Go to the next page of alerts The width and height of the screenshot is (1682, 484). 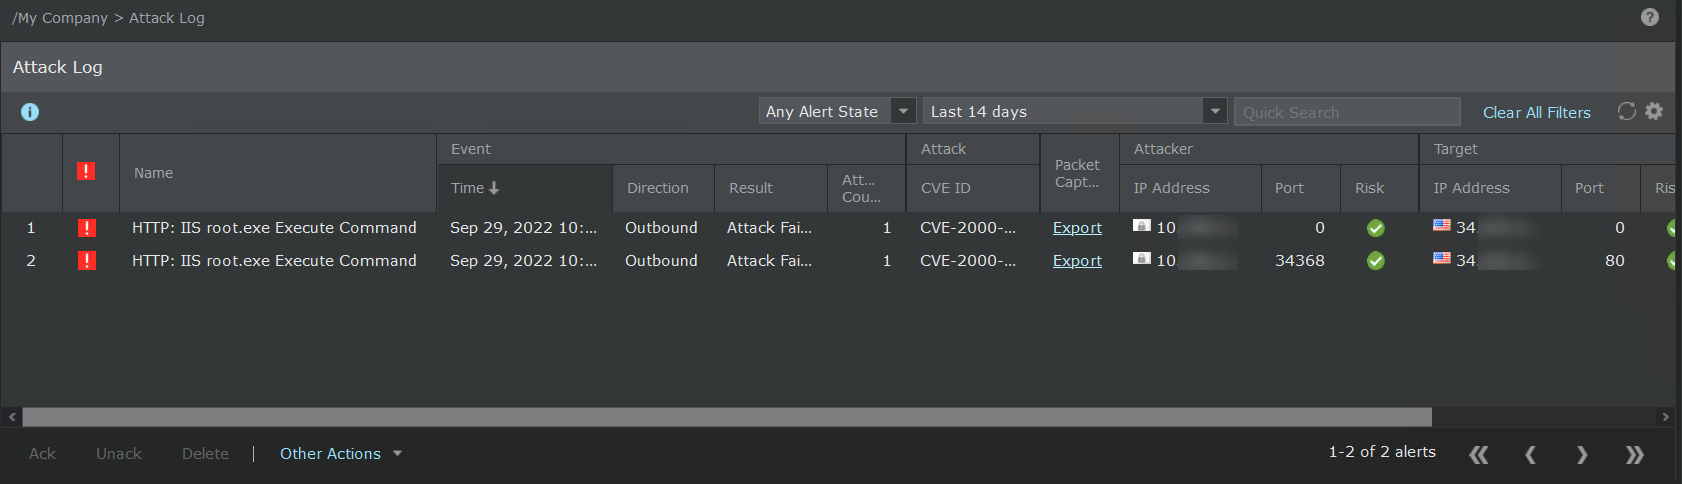(x=1582, y=455)
